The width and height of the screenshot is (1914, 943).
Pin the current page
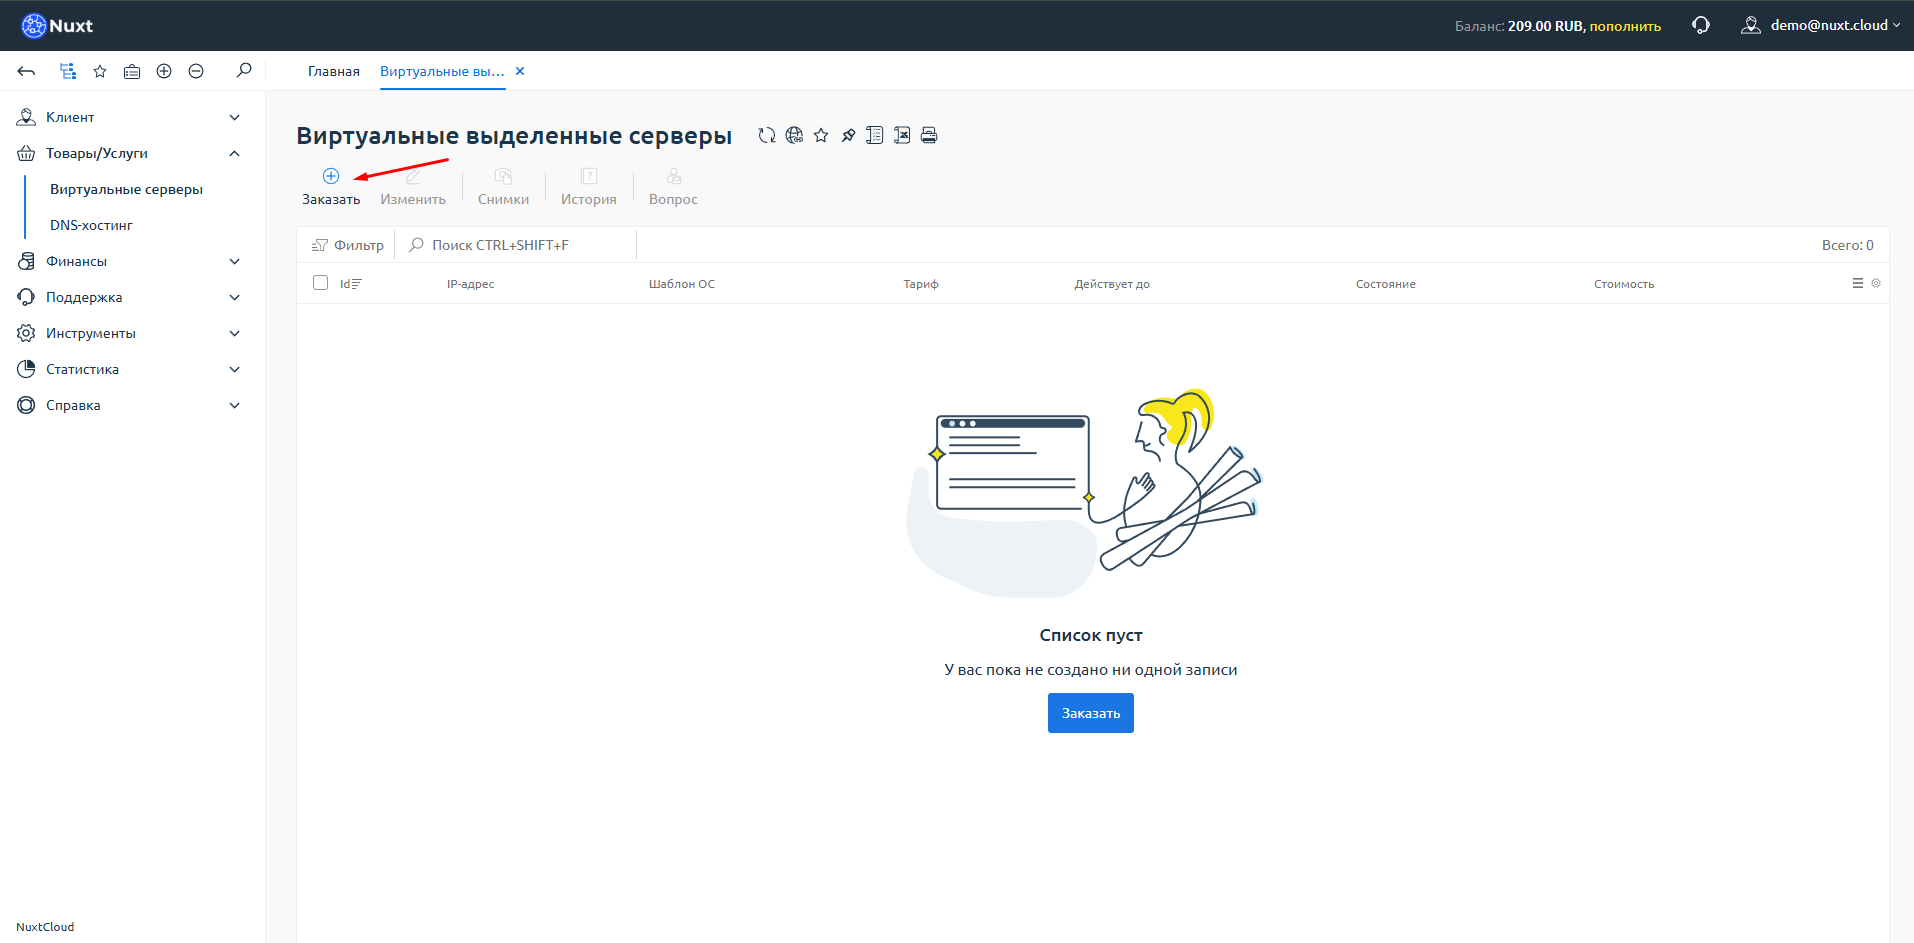coord(848,135)
